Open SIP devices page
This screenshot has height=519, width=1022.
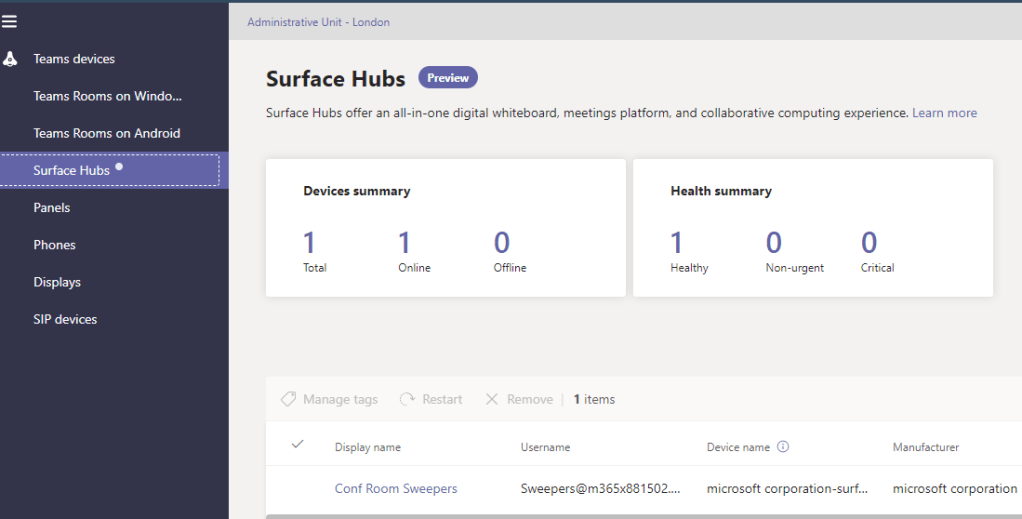click(65, 319)
